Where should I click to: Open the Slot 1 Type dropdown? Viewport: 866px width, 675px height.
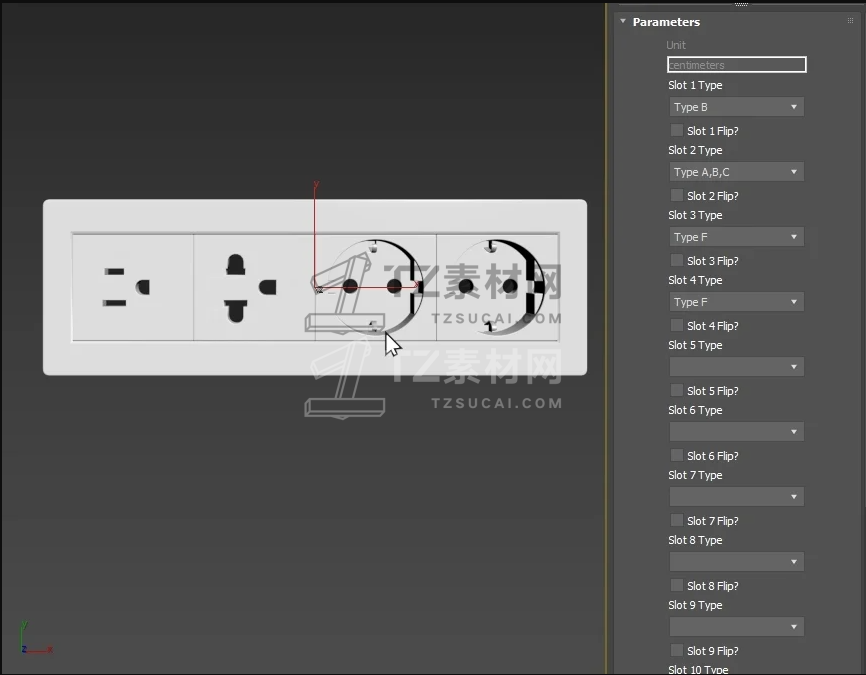tap(736, 107)
